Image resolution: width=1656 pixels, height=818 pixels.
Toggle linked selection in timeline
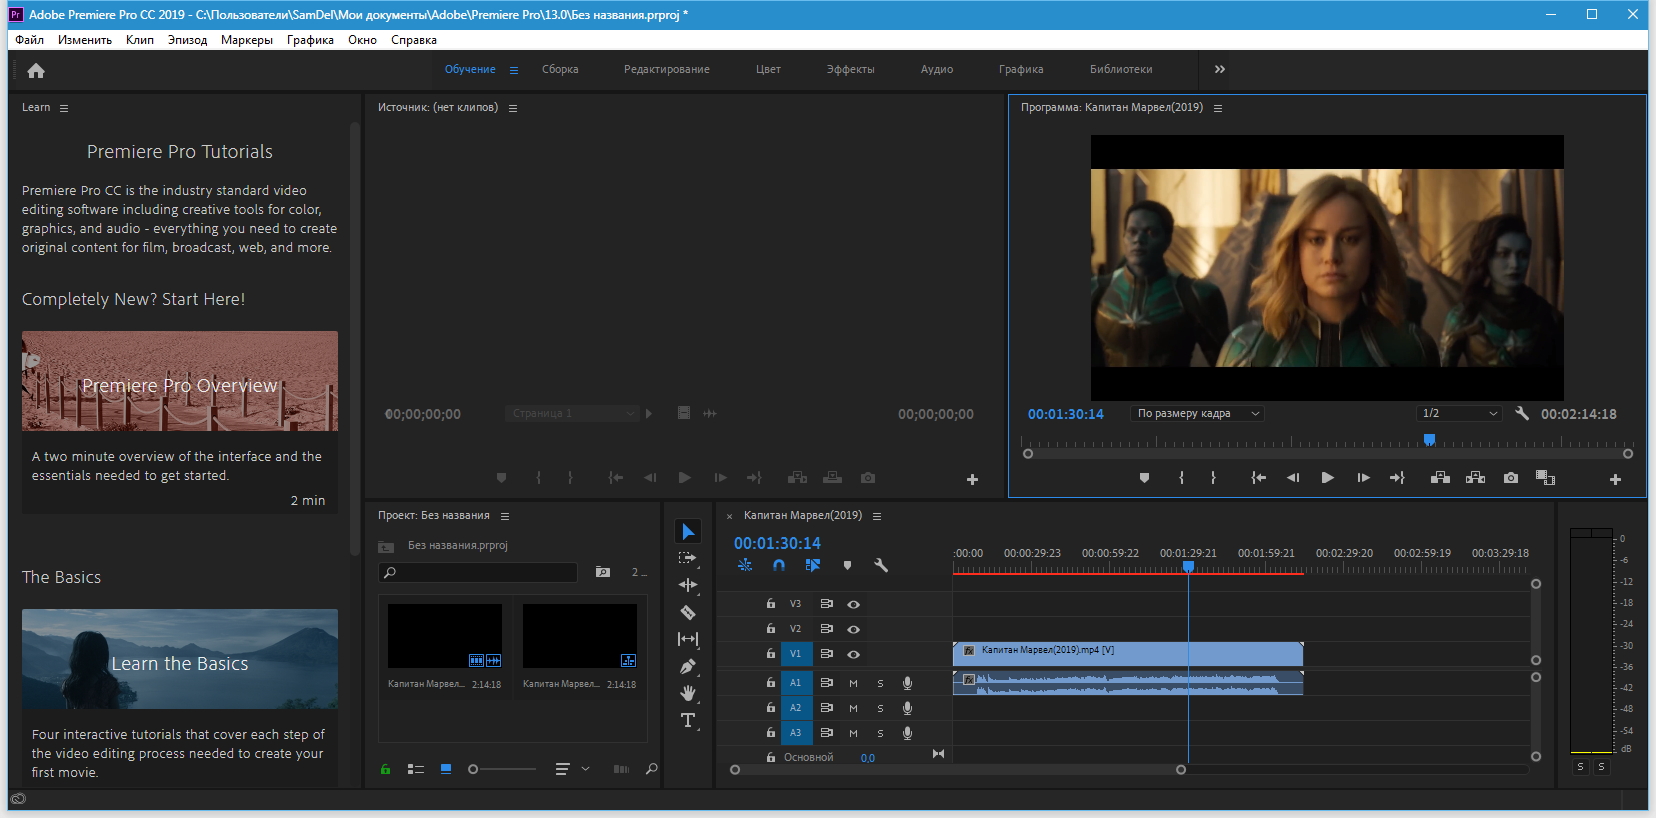pos(813,565)
